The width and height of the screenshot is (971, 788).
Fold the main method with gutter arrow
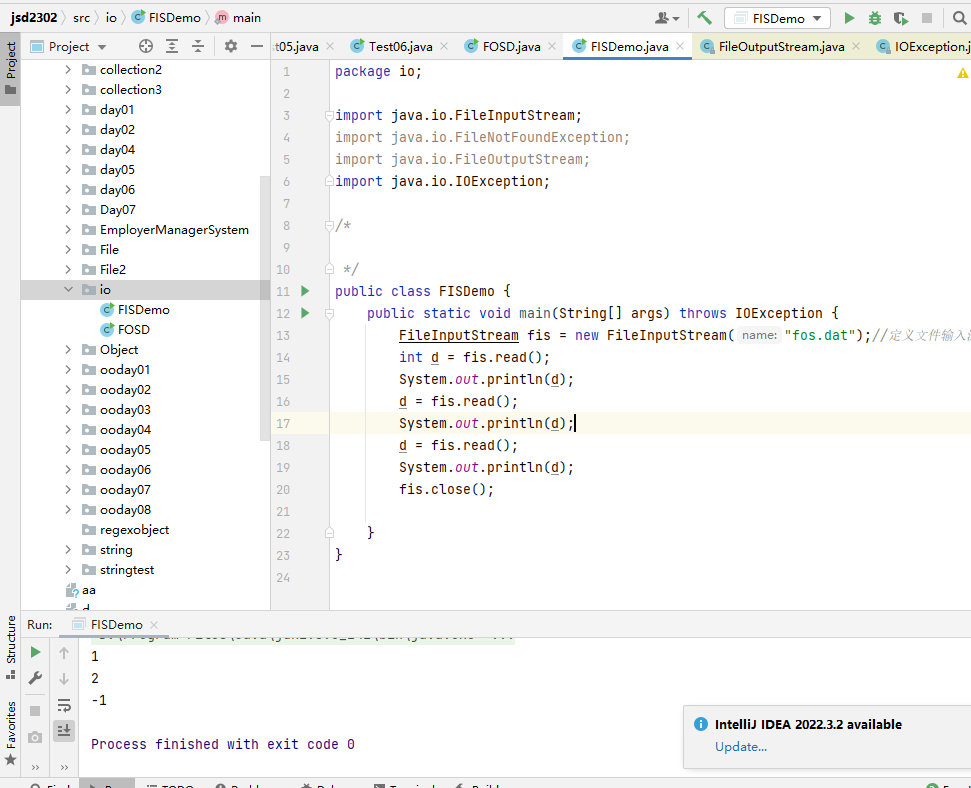329,313
